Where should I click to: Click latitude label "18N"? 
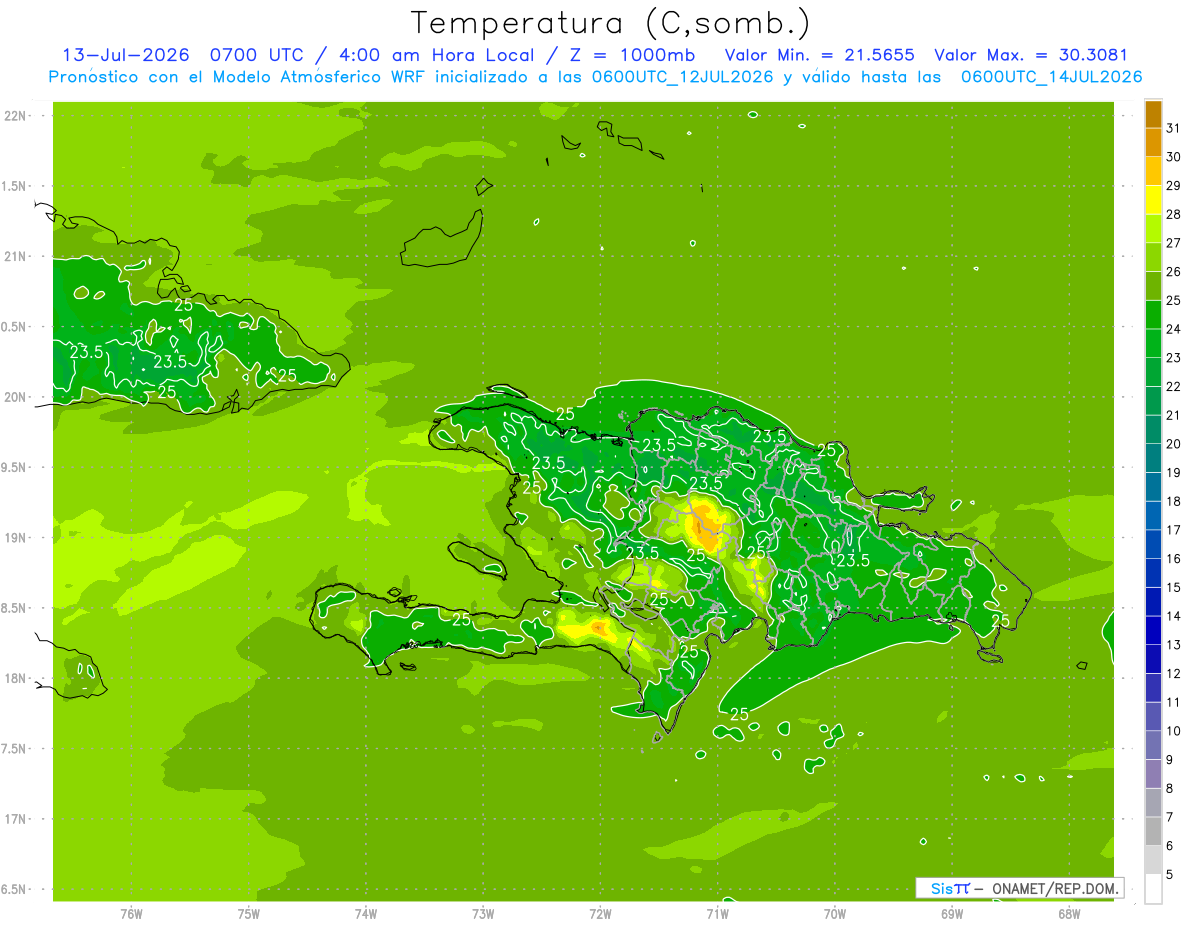(x=16, y=679)
